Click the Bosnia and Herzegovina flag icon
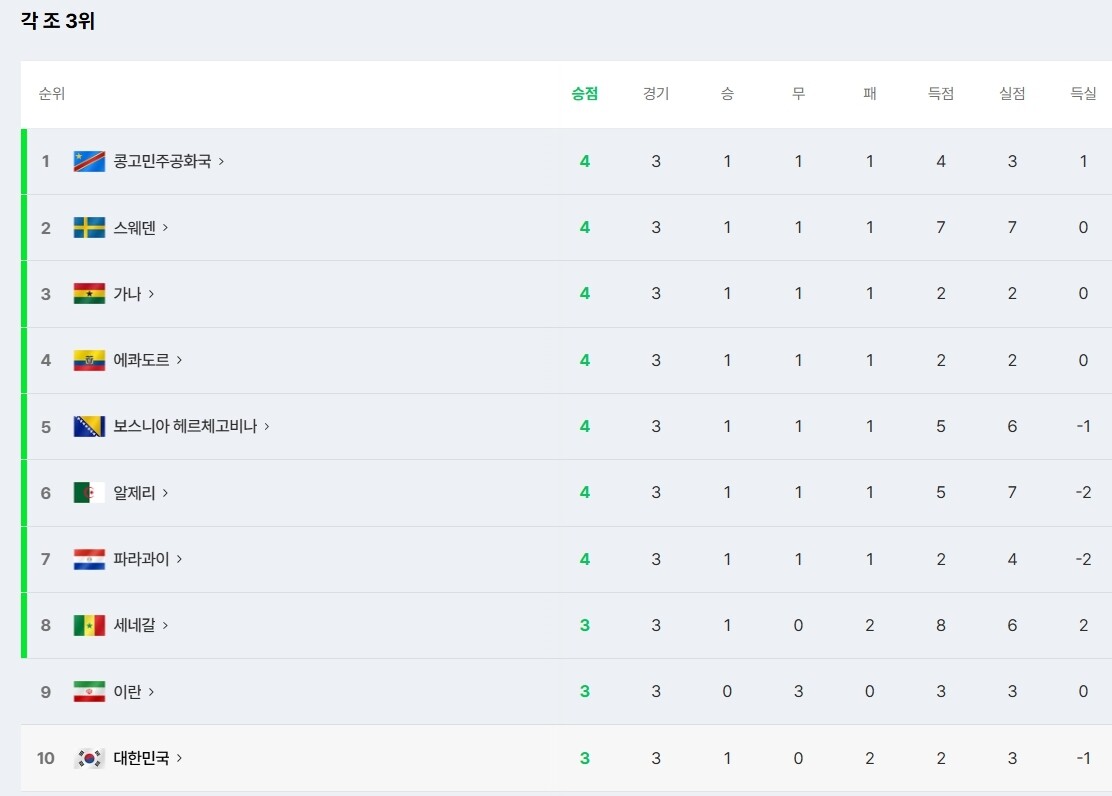Viewport: 1112px width, 796px height. (89, 426)
